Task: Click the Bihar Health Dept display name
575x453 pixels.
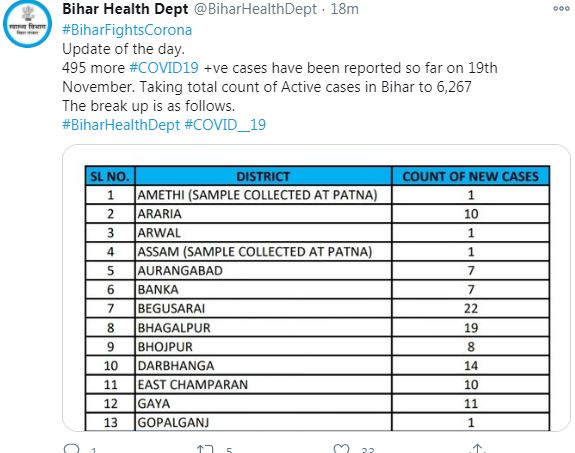Action: (x=125, y=9)
